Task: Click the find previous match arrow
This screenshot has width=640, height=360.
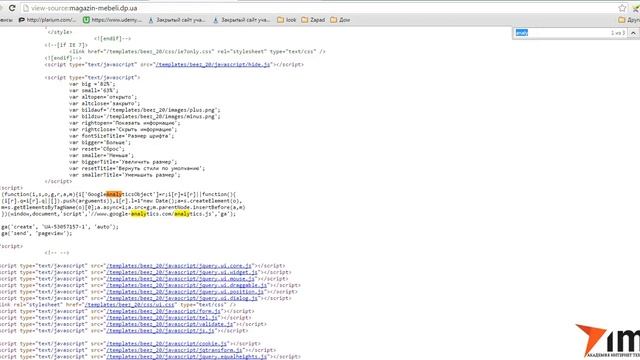Action: pyautogui.click(x=633, y=33)
